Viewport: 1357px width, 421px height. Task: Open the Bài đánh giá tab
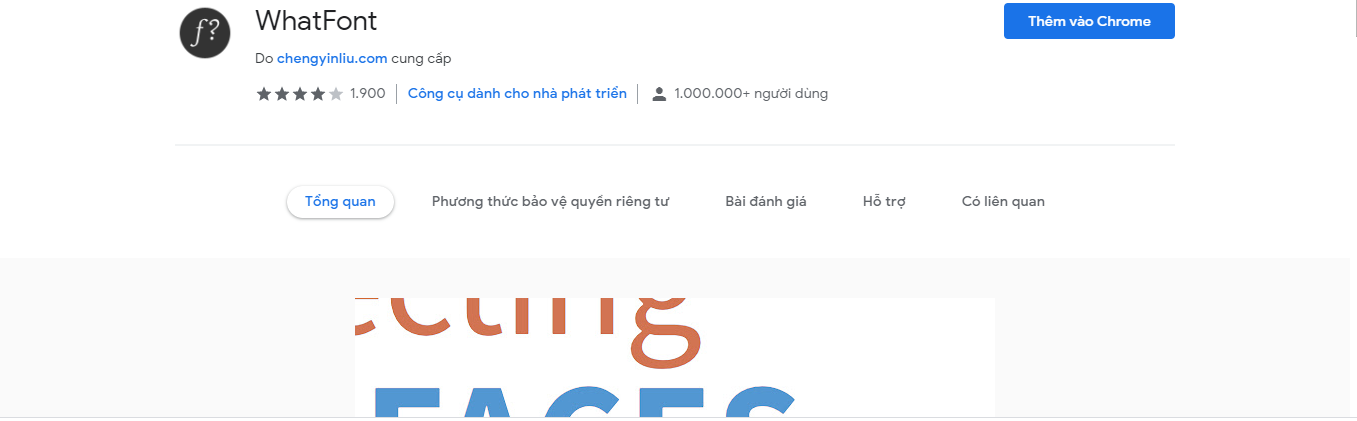click(x=766, y=201)
